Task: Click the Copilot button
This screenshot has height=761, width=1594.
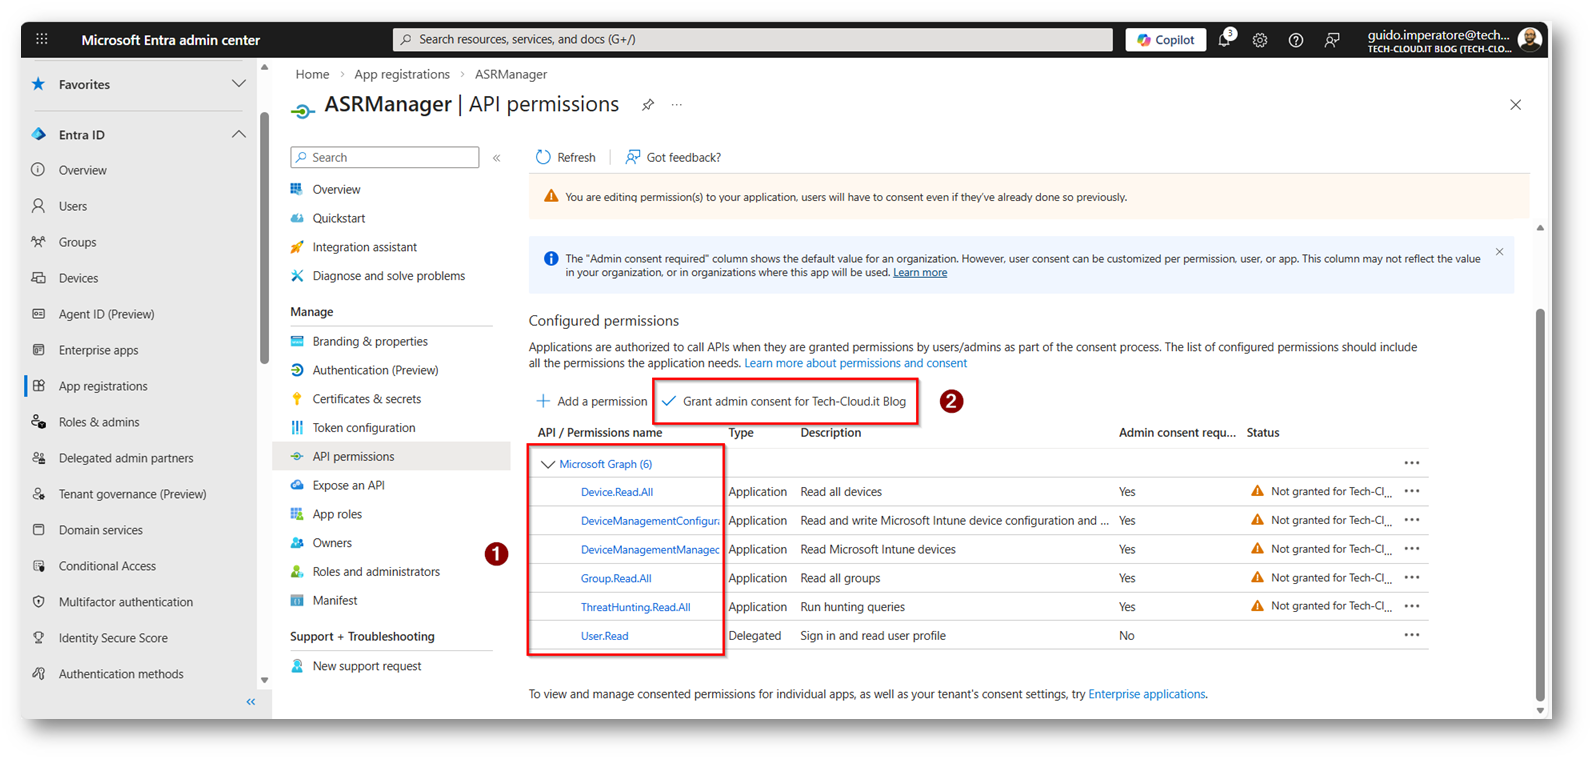Action: click(x=1166, y=40)
